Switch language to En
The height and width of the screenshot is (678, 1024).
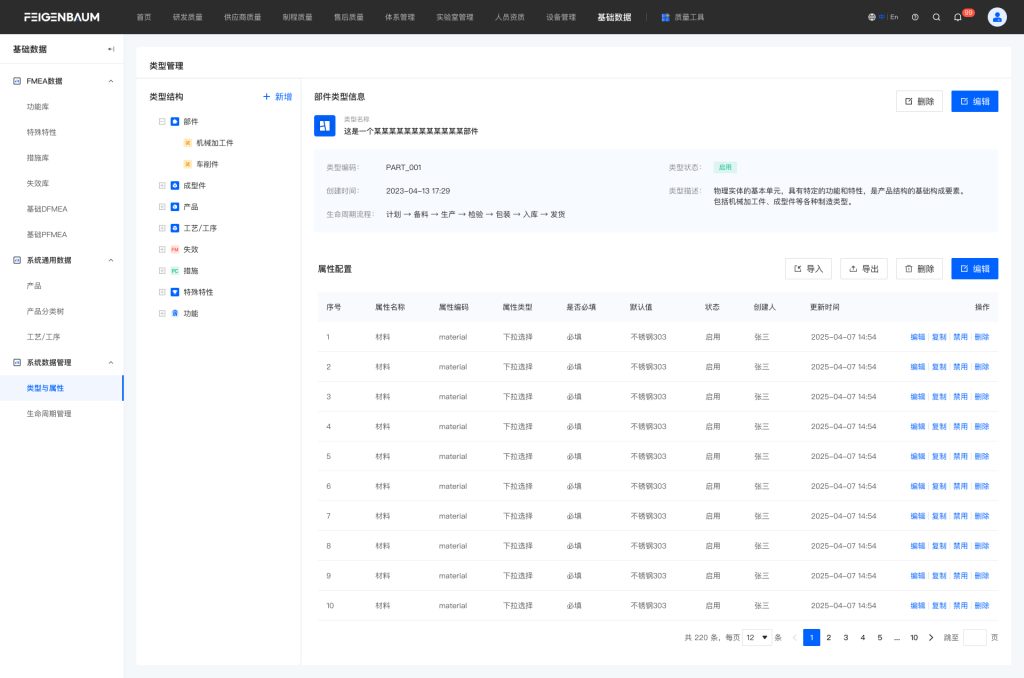coord(894,18)
